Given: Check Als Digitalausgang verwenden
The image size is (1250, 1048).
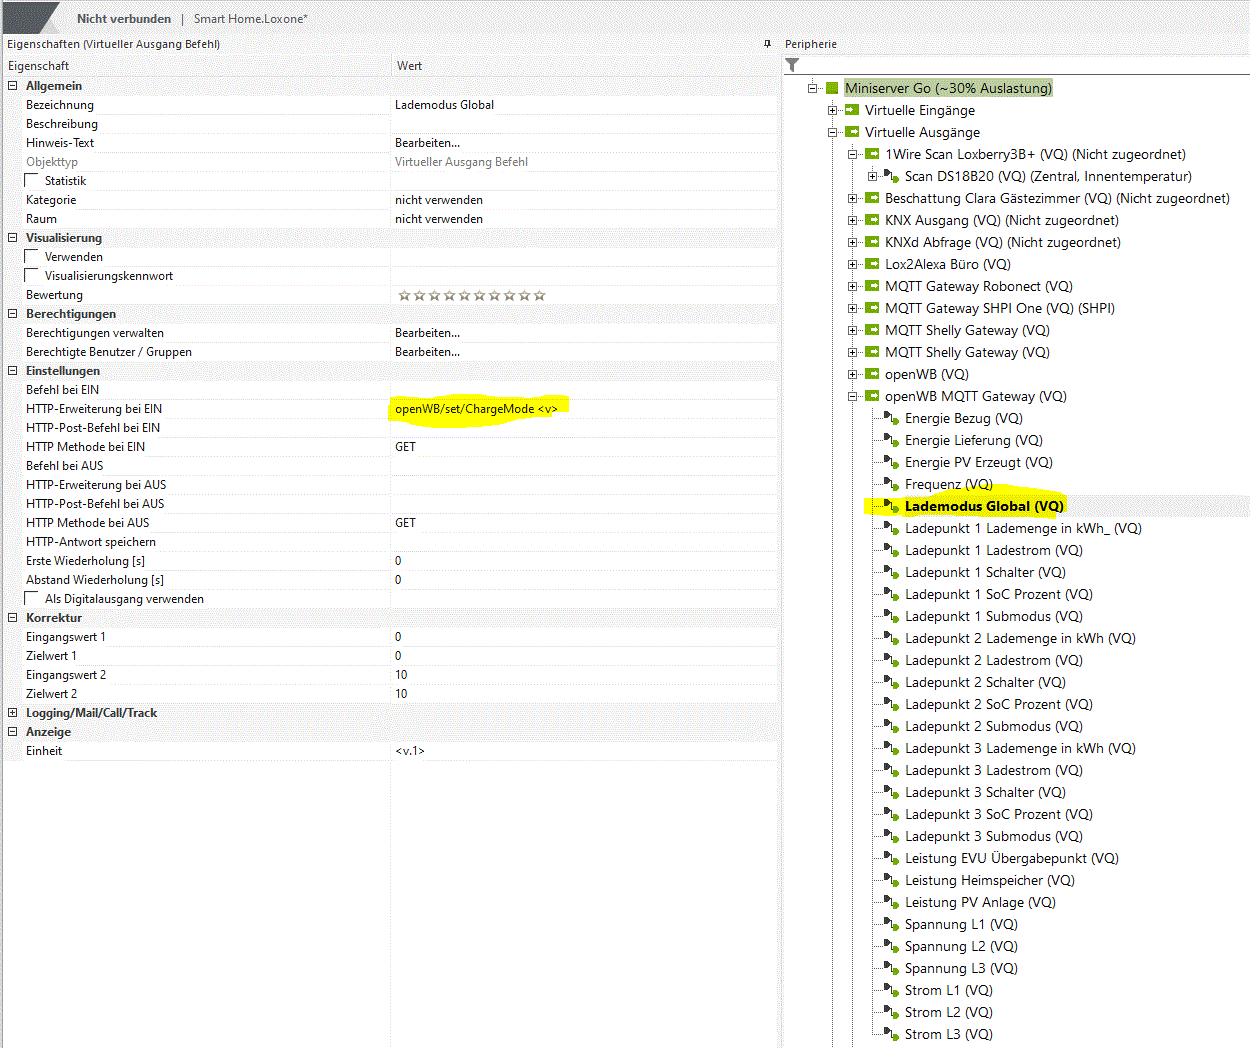Looking at the screenshot, I should pyautogui.click(x=32, y=599).
